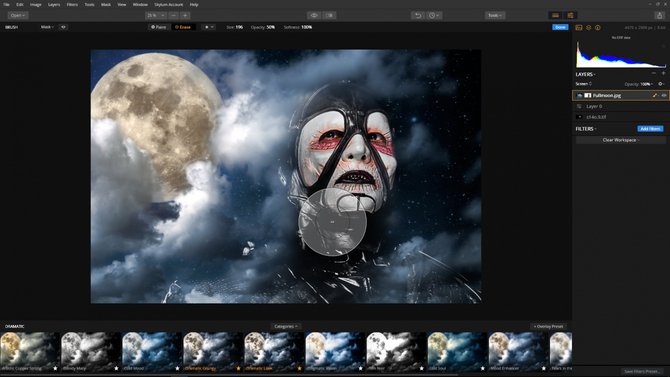Apply the Dramatic Grungy preset thumbnail

pos(212,351)
